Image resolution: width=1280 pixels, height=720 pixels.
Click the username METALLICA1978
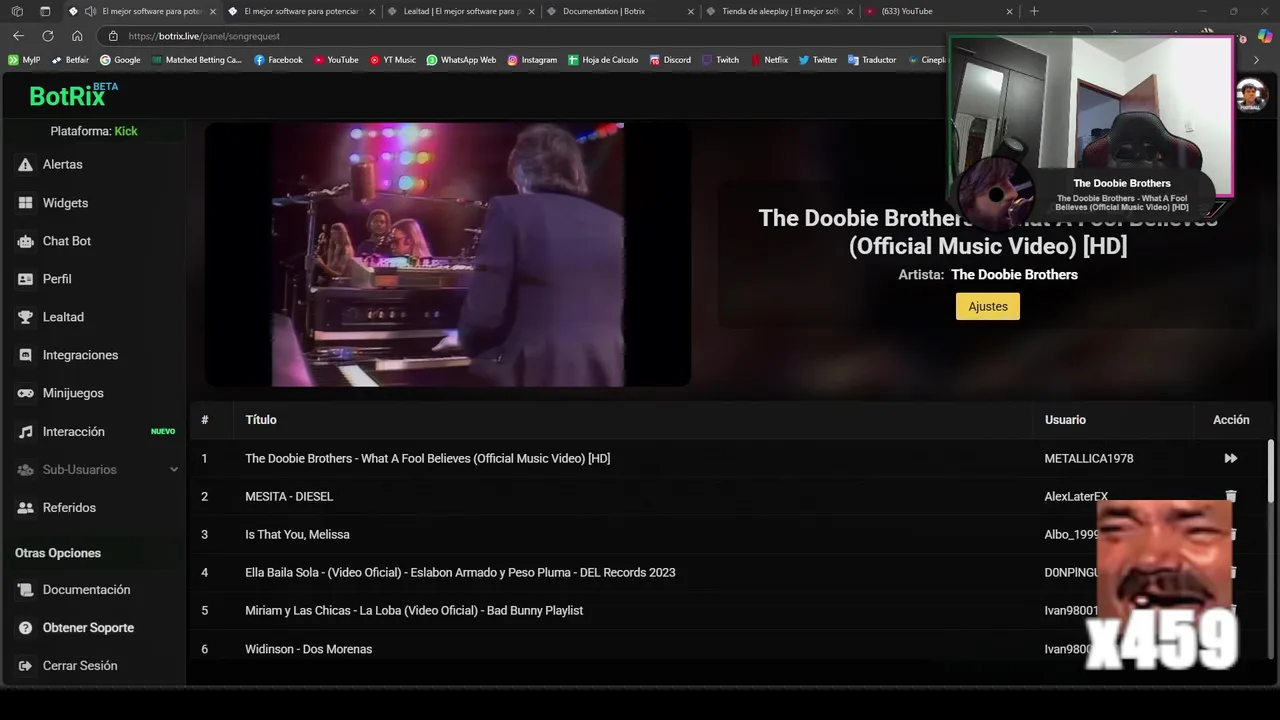(x=1089, y=459)
